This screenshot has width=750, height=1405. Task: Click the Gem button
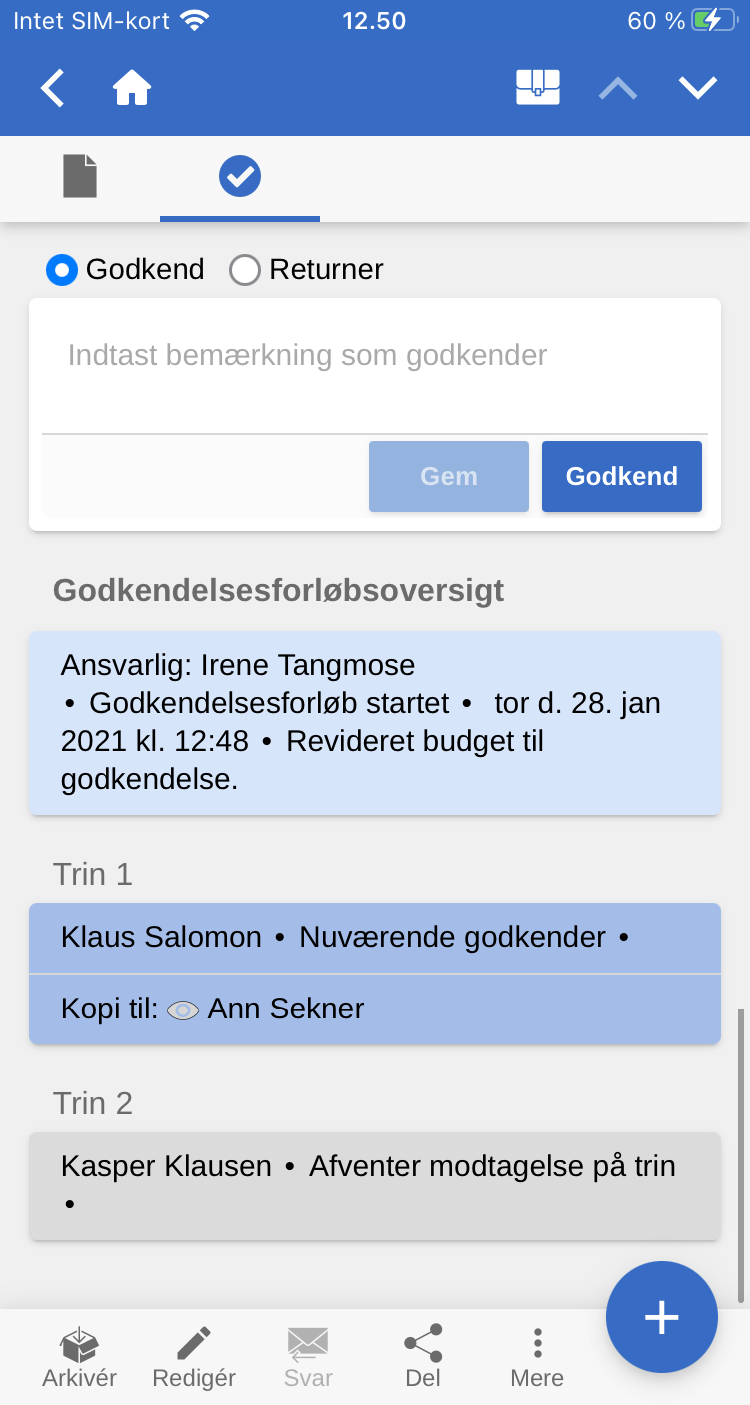[x=448, y=477]
